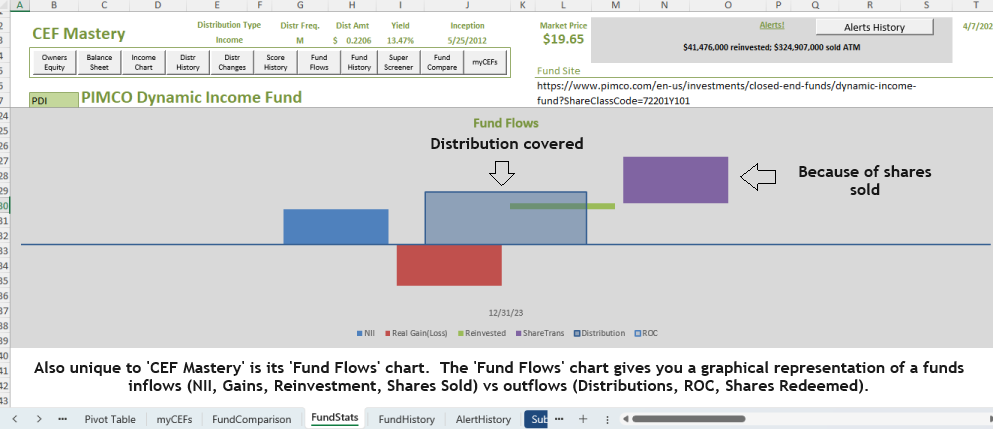Screen dimensions: 995x430
Task: Click the myCEFs button in toolbar
Action: click(x=486, y=62)
